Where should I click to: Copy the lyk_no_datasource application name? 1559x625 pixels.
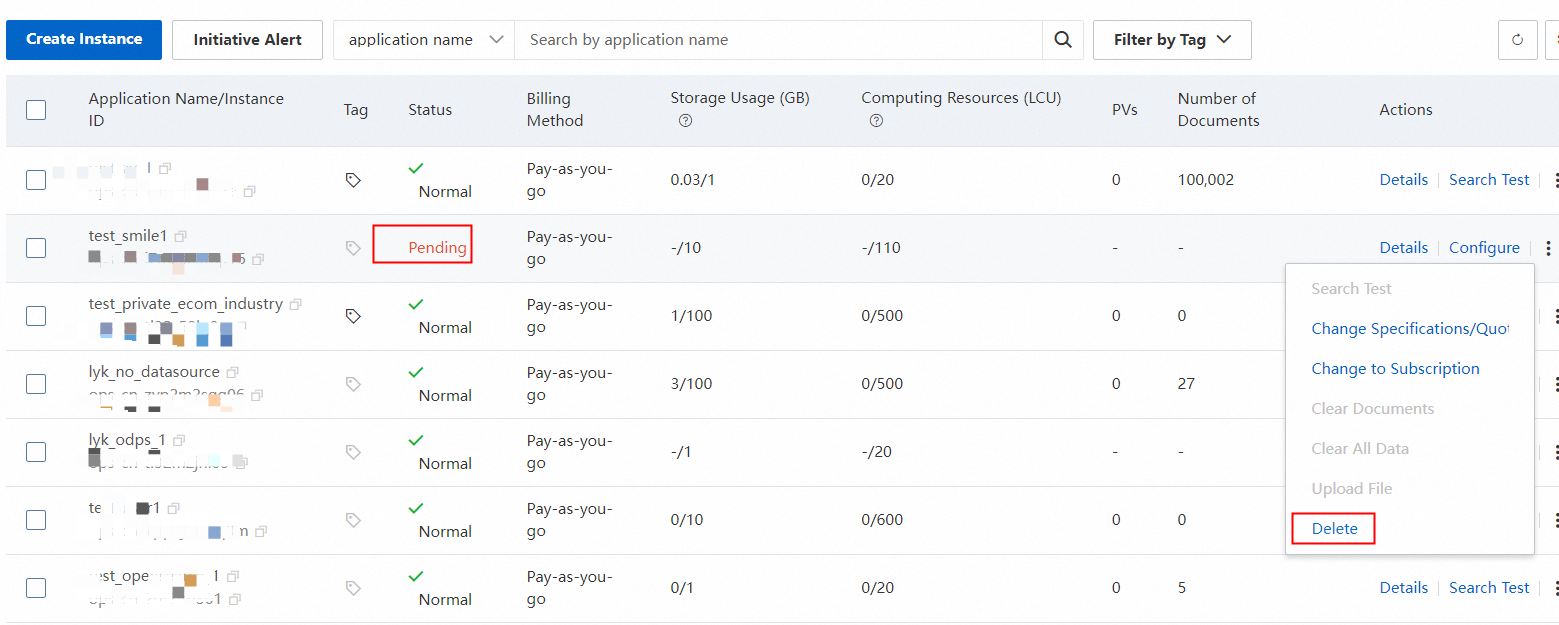(x=233, y=373)
